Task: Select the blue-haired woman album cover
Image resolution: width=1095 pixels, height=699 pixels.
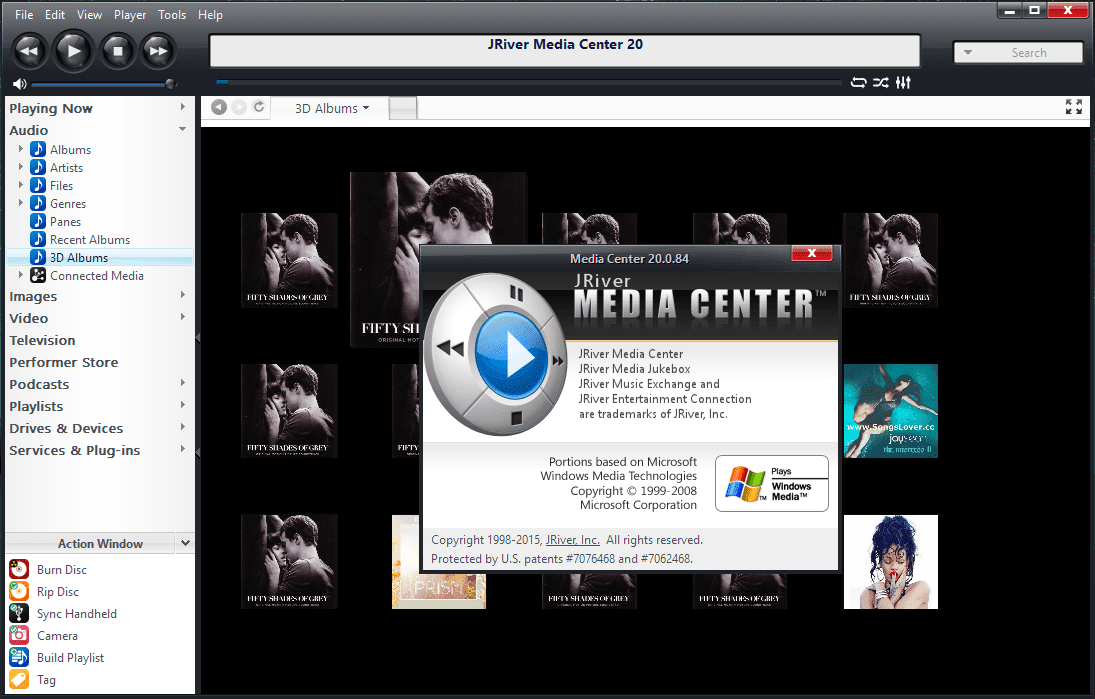Action: (890, 562)
